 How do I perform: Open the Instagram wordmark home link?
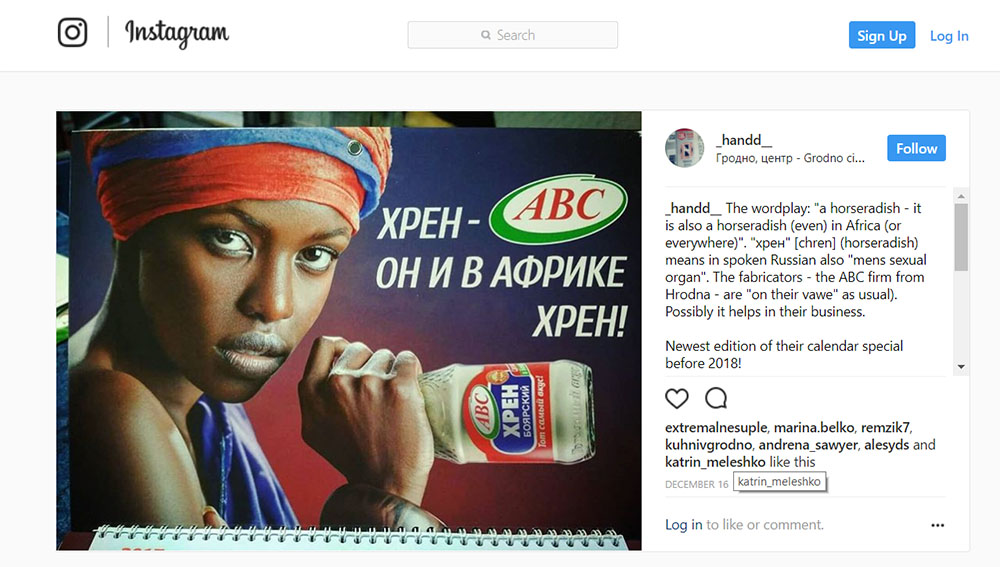[x=177, y=33]
